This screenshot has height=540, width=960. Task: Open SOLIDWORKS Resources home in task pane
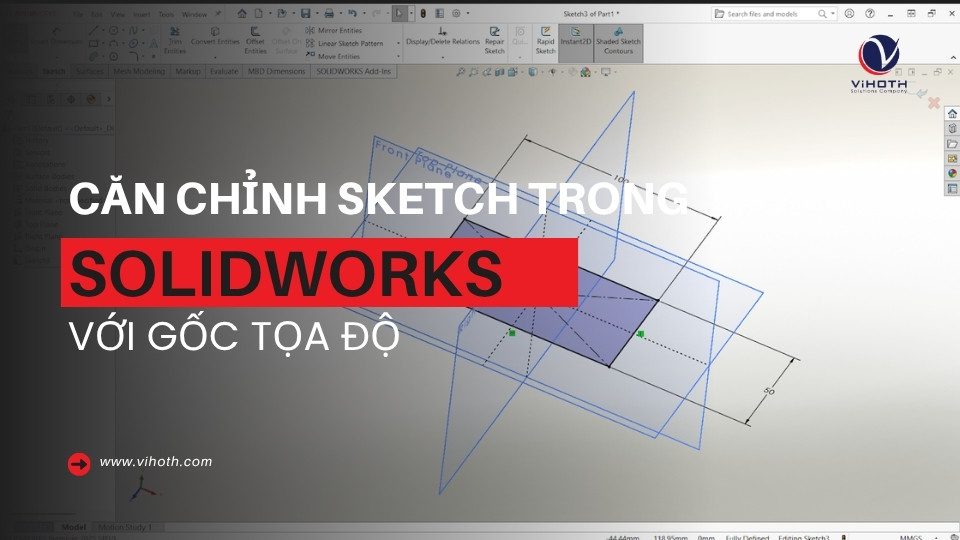tap(952, 114)
